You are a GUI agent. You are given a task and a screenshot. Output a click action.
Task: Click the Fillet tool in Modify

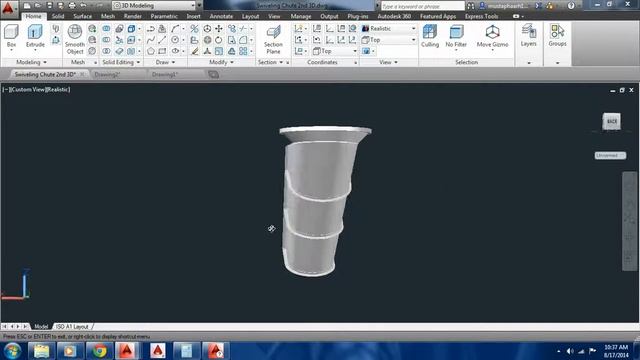point(243,40)
